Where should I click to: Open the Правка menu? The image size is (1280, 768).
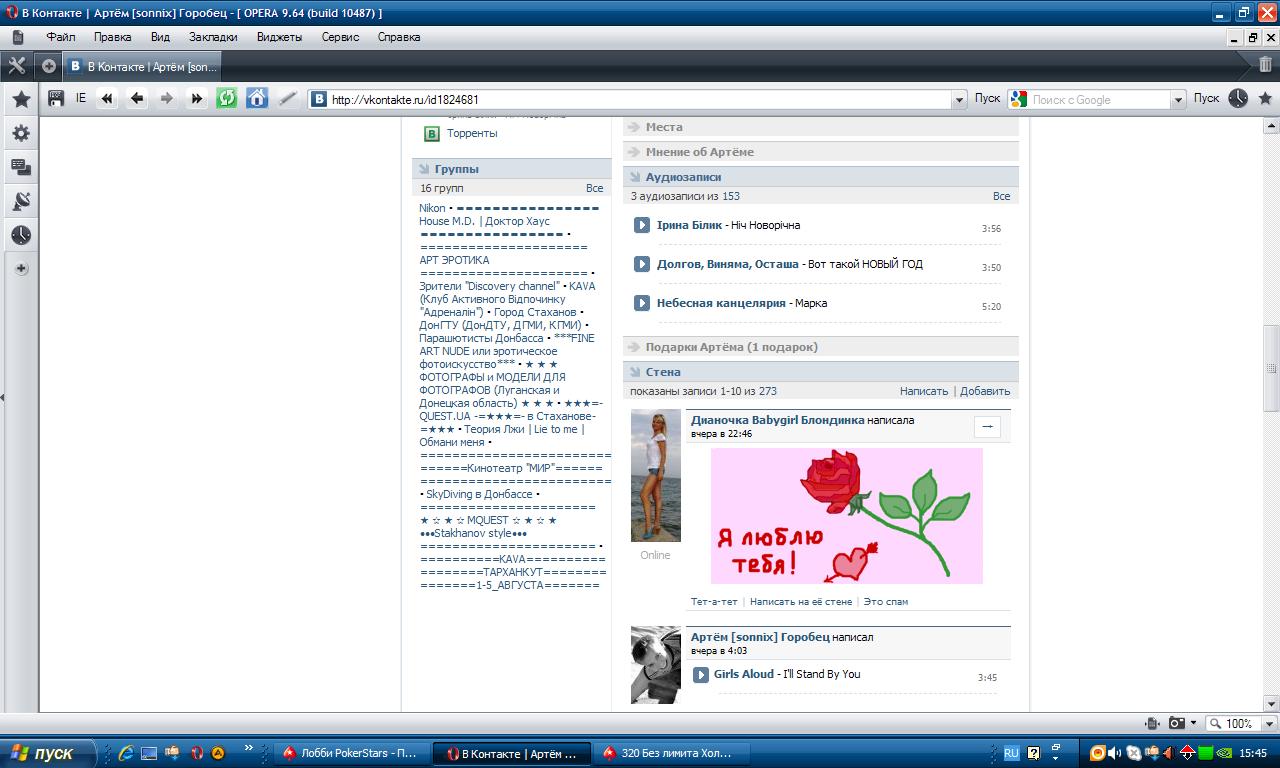[x=112, y=37]
